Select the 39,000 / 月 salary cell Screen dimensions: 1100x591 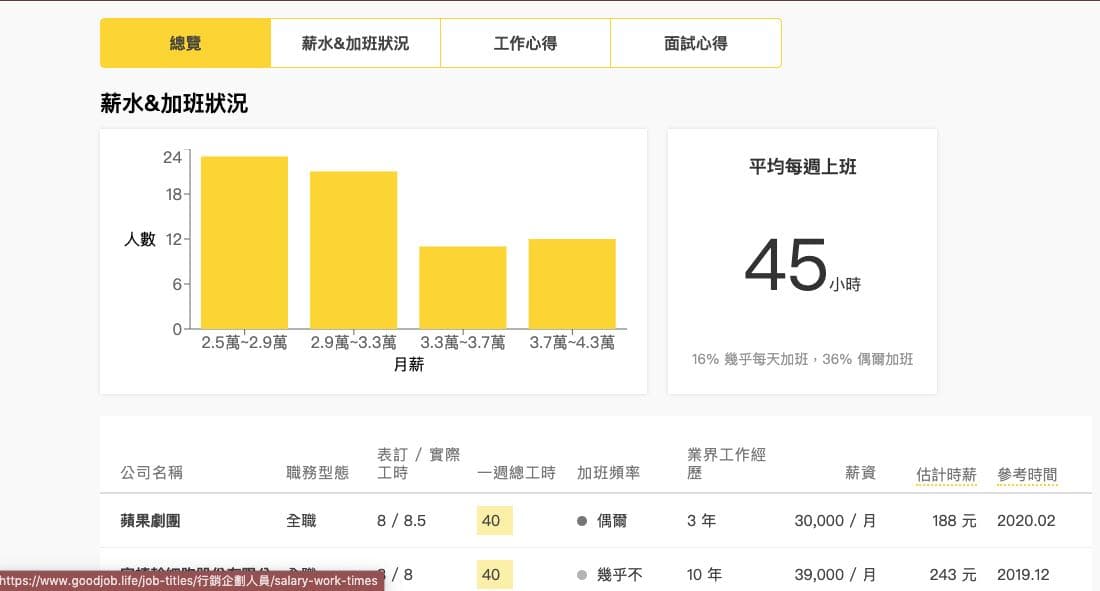[x=835, y=575]
